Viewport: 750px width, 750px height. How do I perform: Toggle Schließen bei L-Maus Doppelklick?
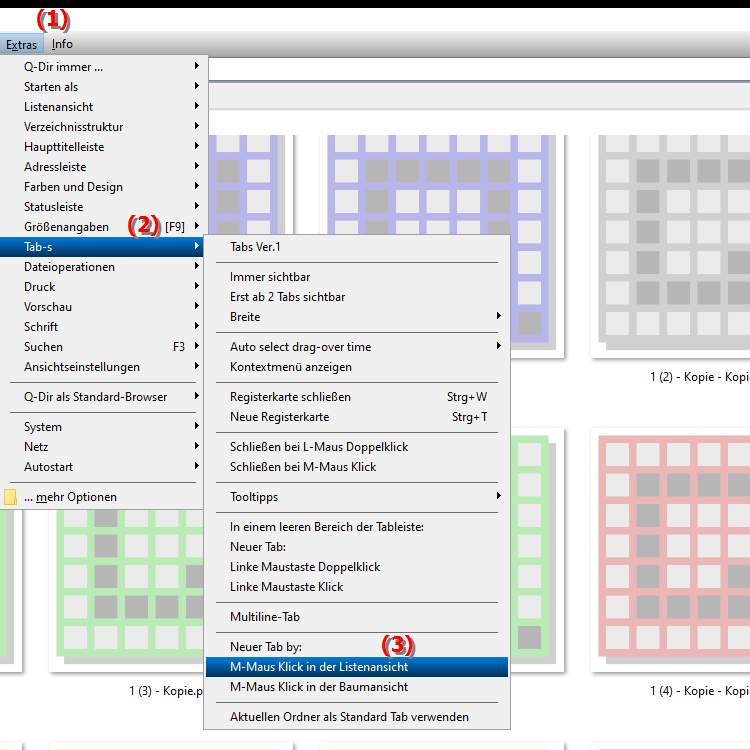(357, 447)
